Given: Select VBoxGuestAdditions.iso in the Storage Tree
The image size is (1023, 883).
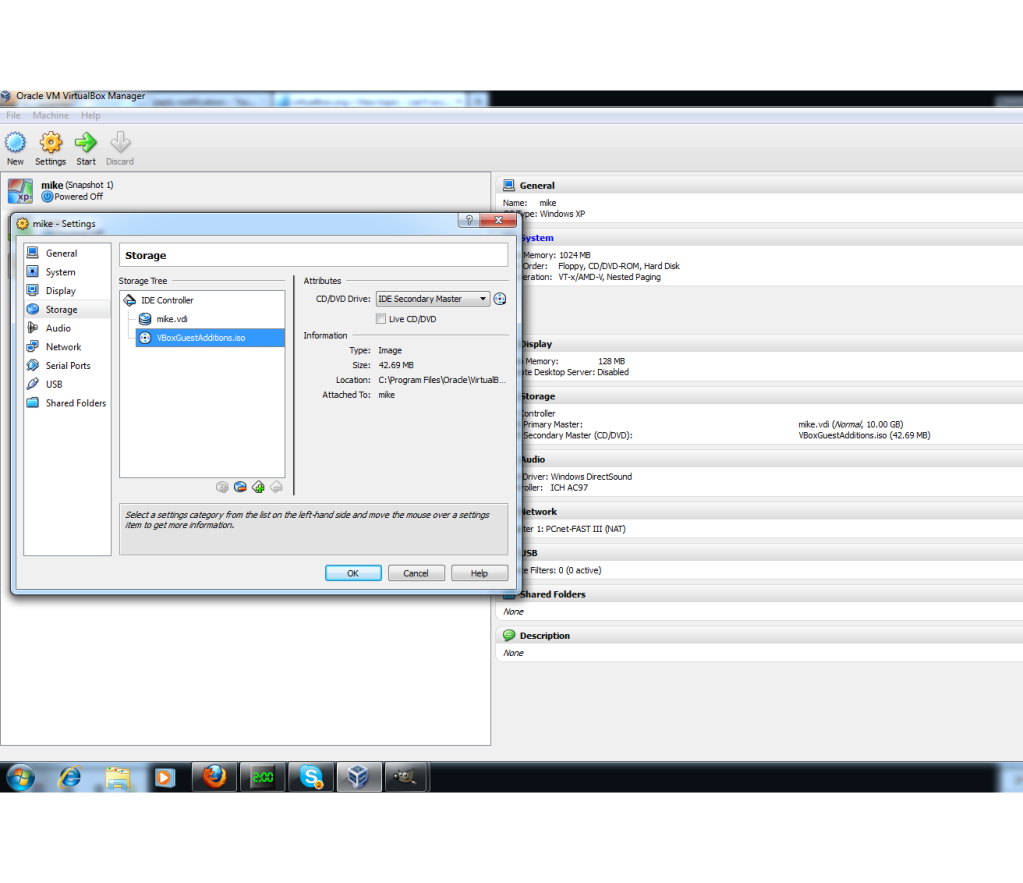Looking at the screenshot, I should (x=200, y=338).
